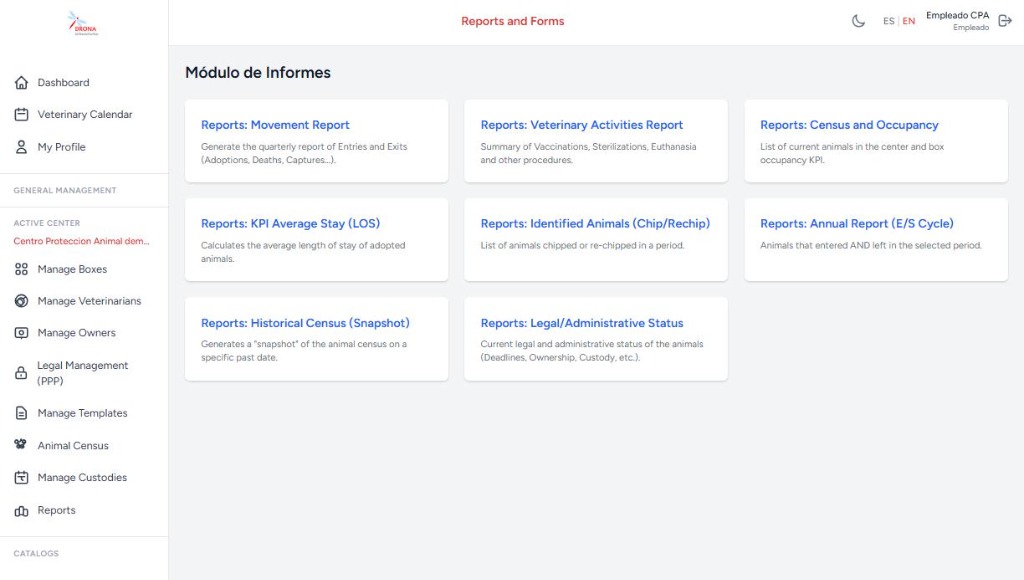Open Manage Custodies section

coord(84,477)
